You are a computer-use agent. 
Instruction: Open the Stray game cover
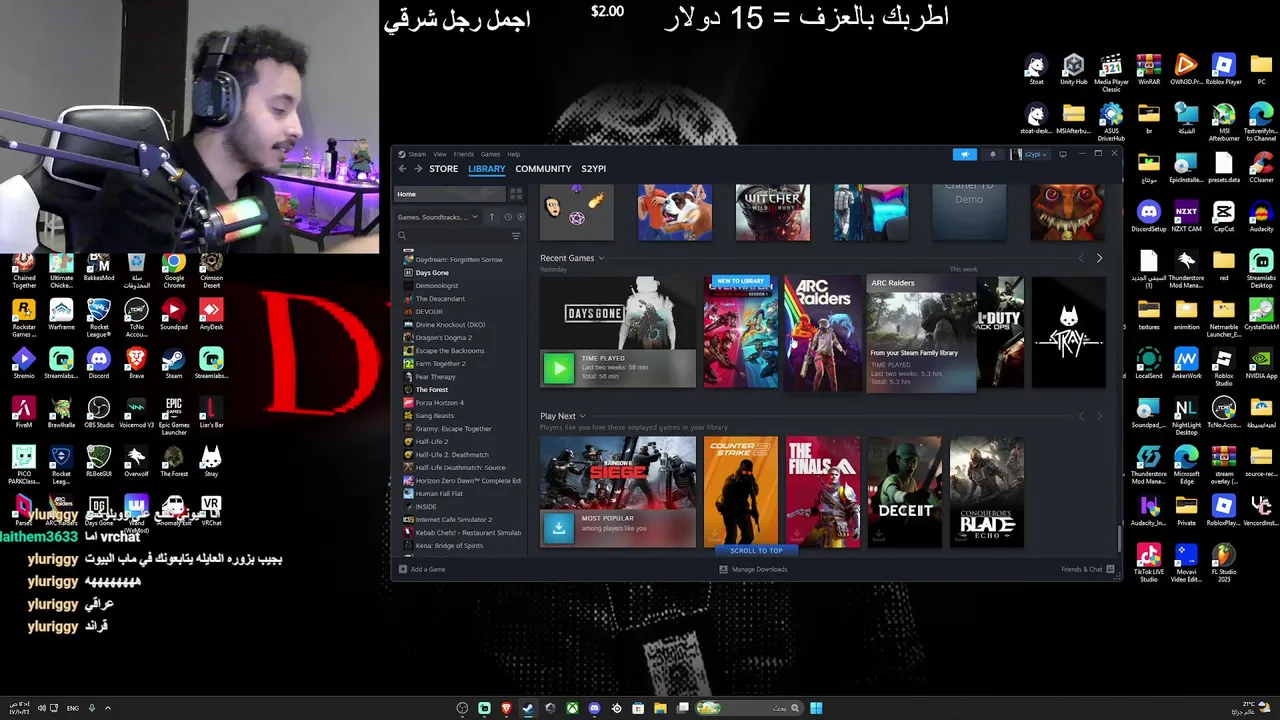(x=1069, y=332)
